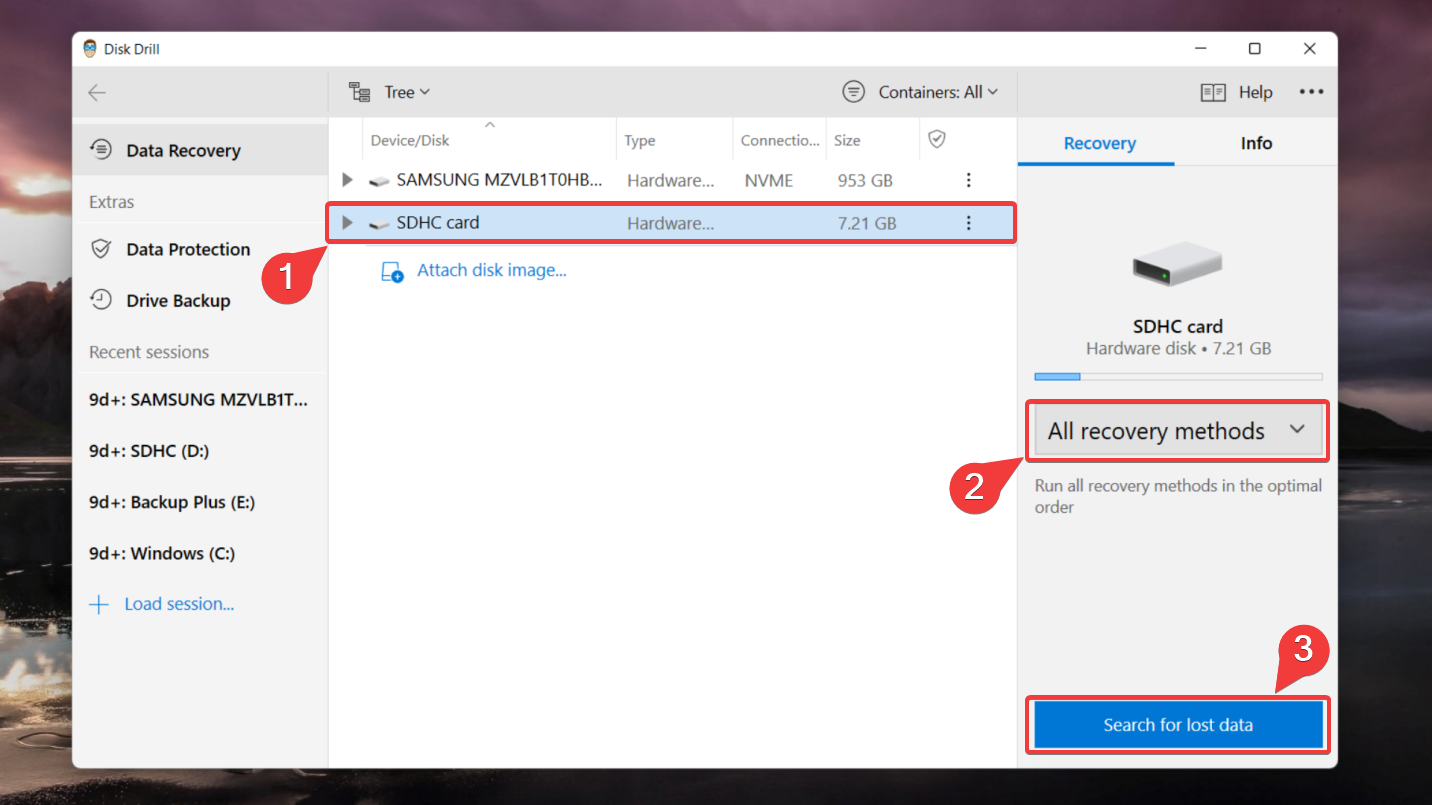Maximize the Disk Drill window
This screenshot has height=805, width=1432.
click(x=1254, y=49)
